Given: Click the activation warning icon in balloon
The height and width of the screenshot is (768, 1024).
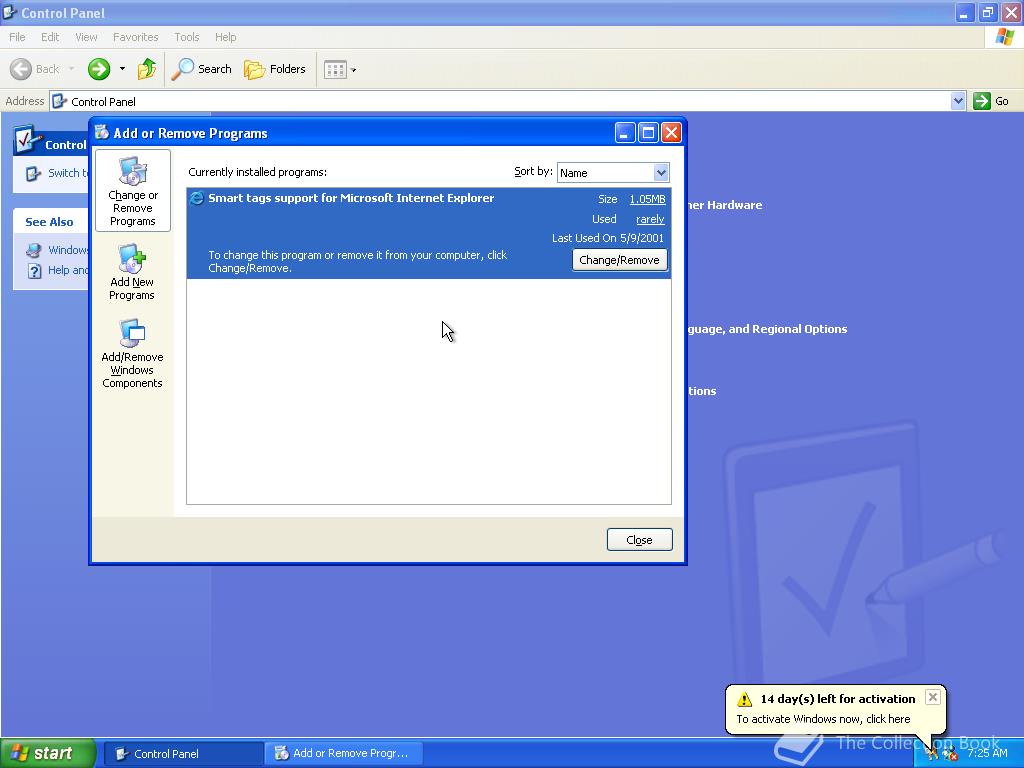Looking at the screenshot, I should click(744, 699).
